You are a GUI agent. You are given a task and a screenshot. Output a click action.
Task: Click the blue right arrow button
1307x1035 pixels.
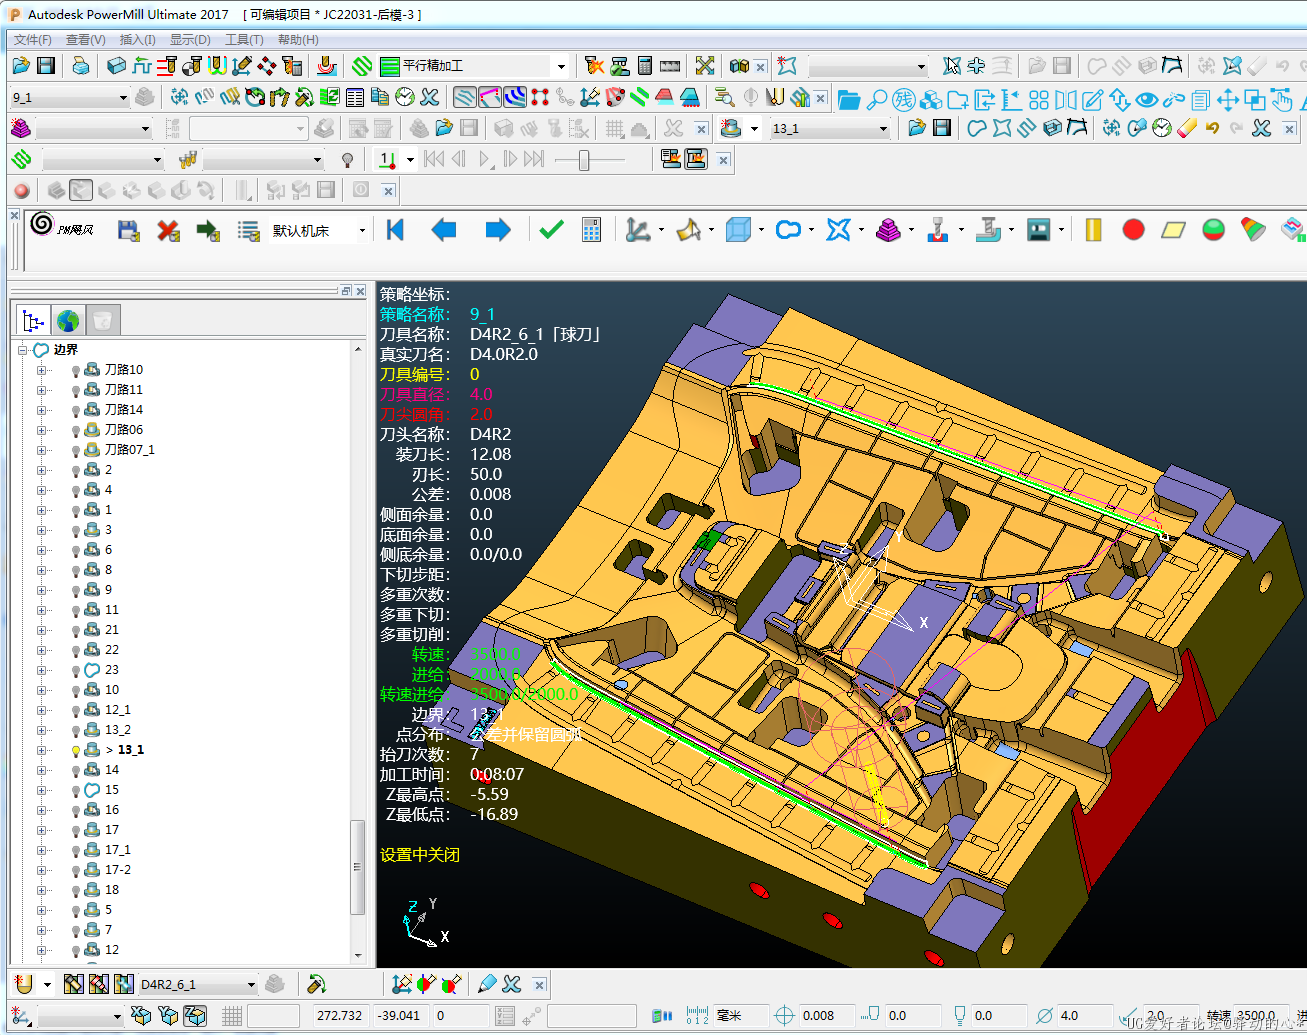[497, 230]
